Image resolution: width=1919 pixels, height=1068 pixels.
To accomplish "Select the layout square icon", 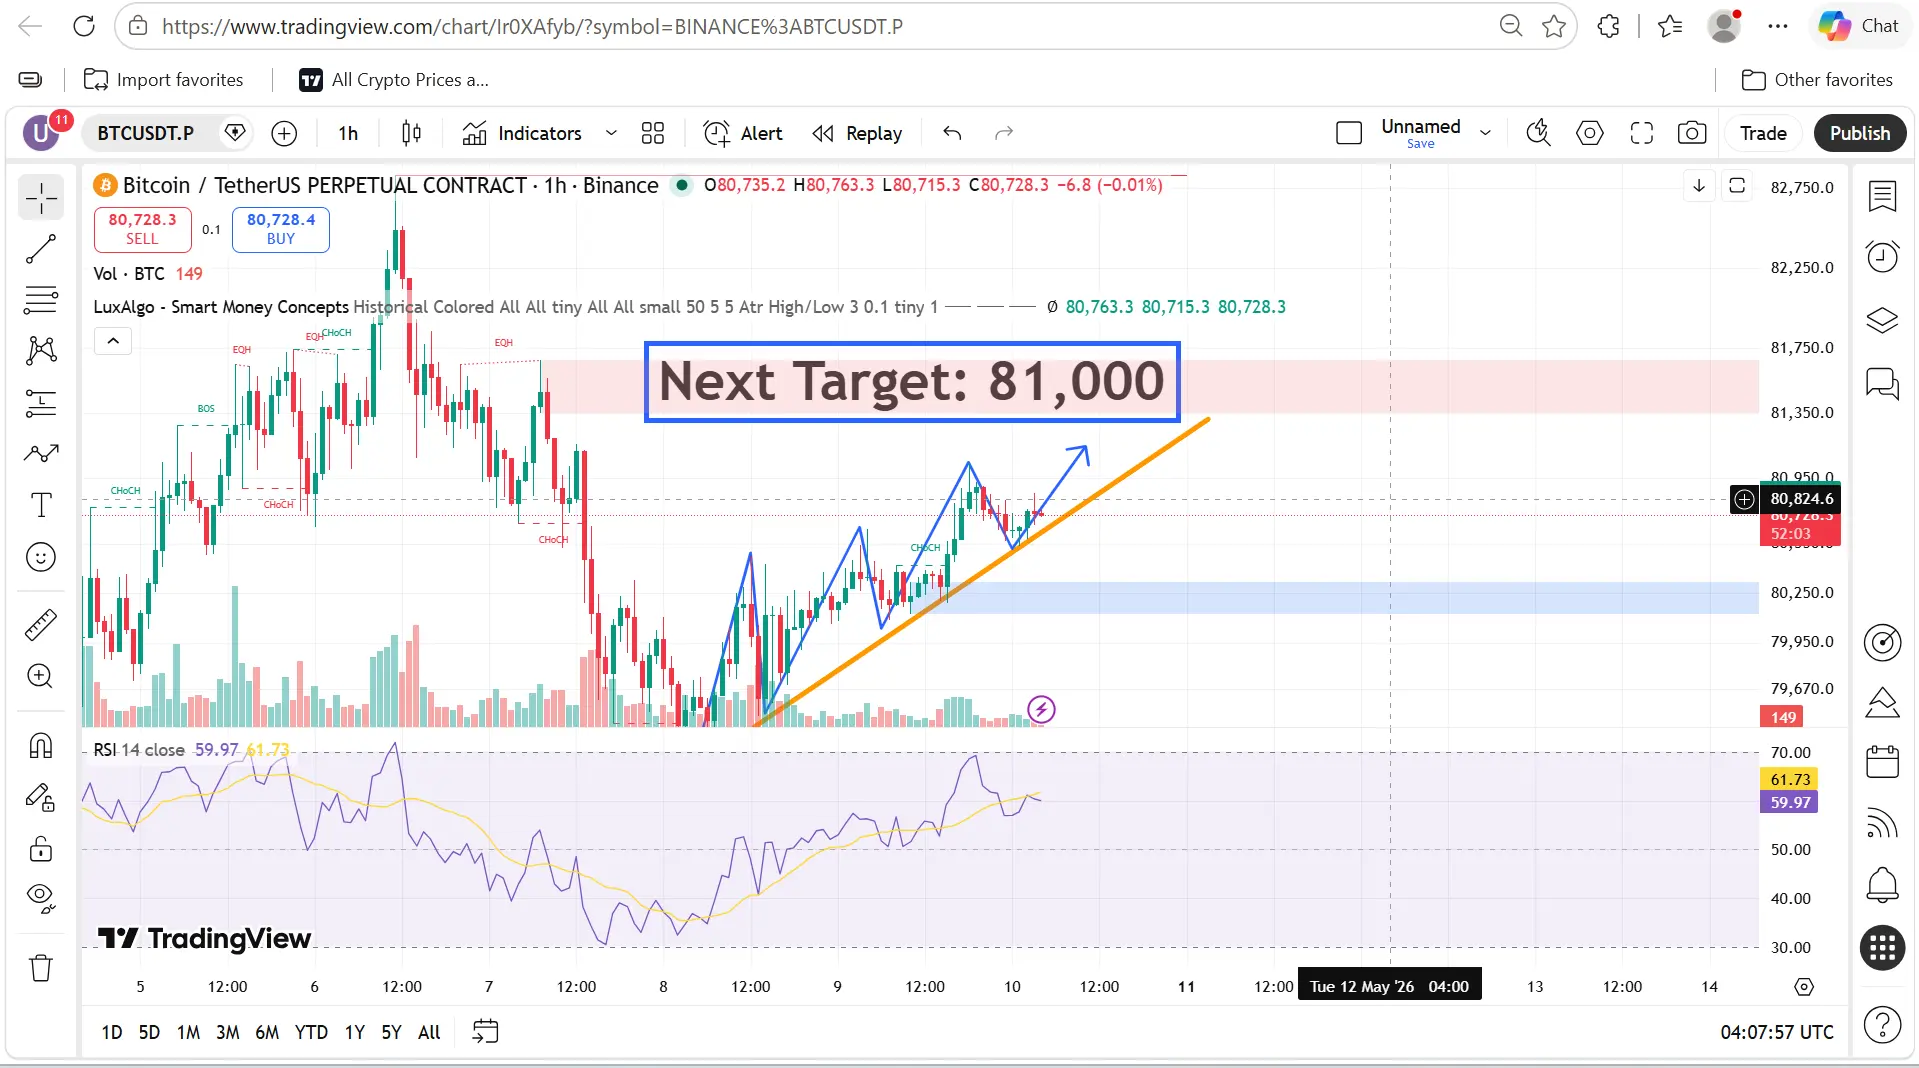I will pos(1349,133).
